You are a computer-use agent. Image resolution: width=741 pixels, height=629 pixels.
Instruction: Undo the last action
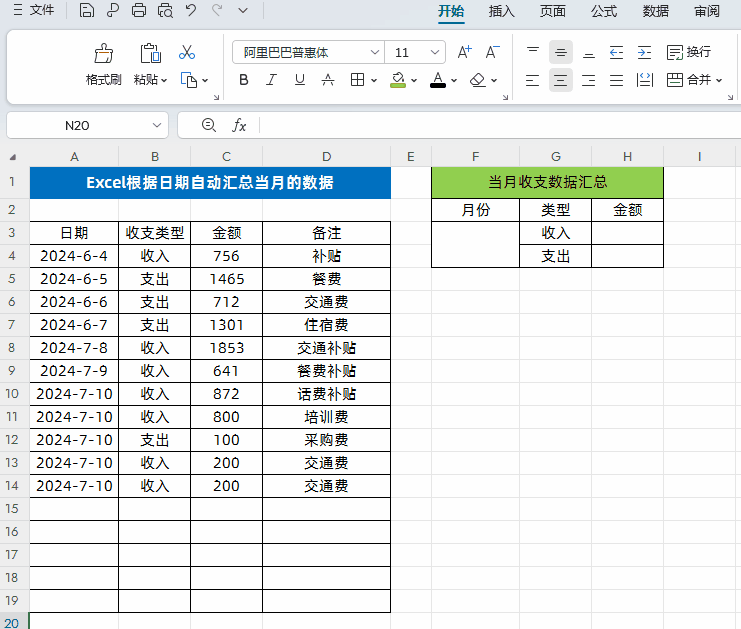coord(191,10)
